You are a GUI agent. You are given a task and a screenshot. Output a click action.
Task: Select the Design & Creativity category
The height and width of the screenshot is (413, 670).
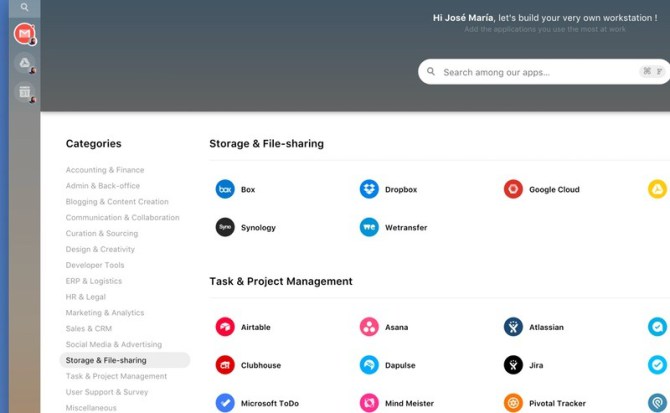100,249
